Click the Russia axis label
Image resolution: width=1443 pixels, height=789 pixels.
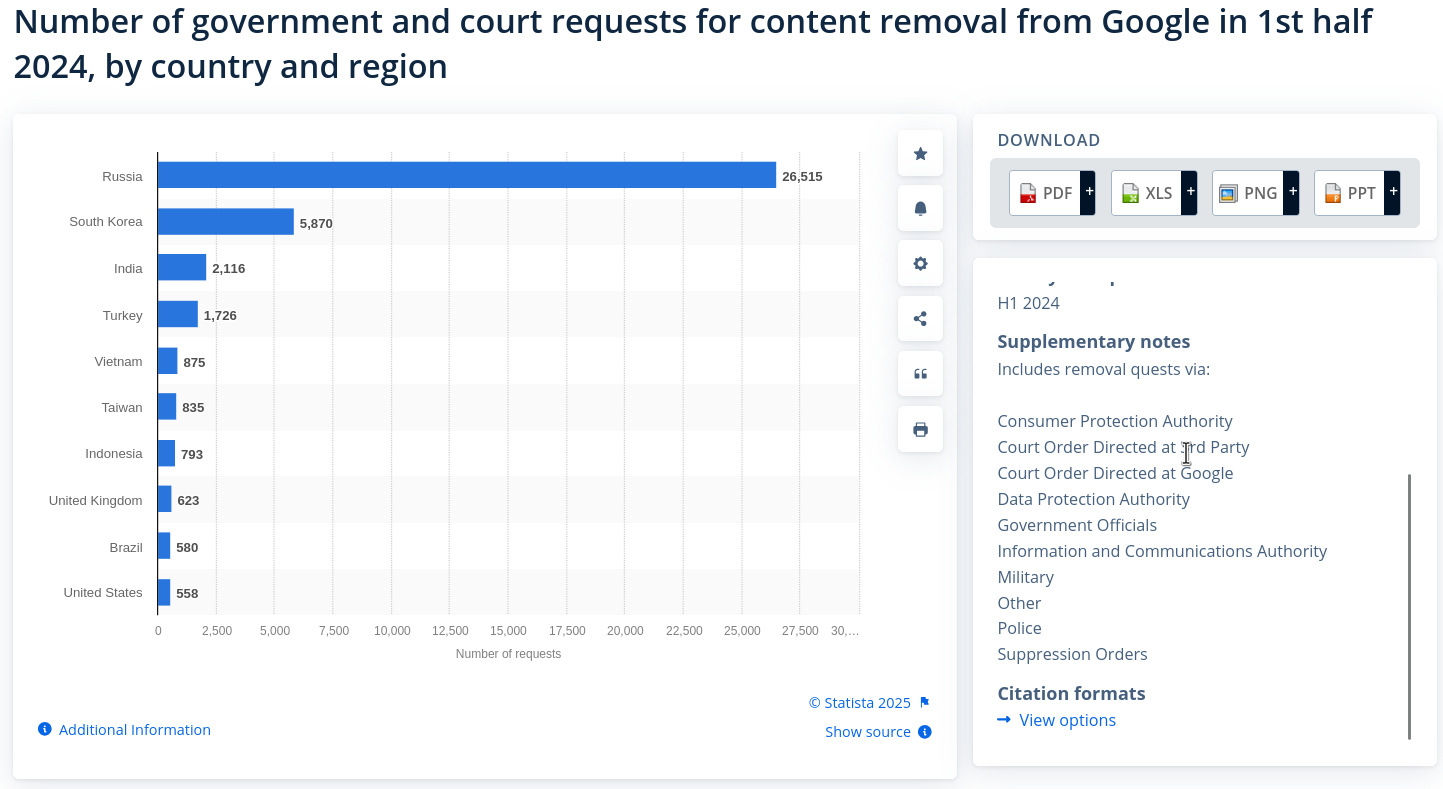click(x=122, y=176)
